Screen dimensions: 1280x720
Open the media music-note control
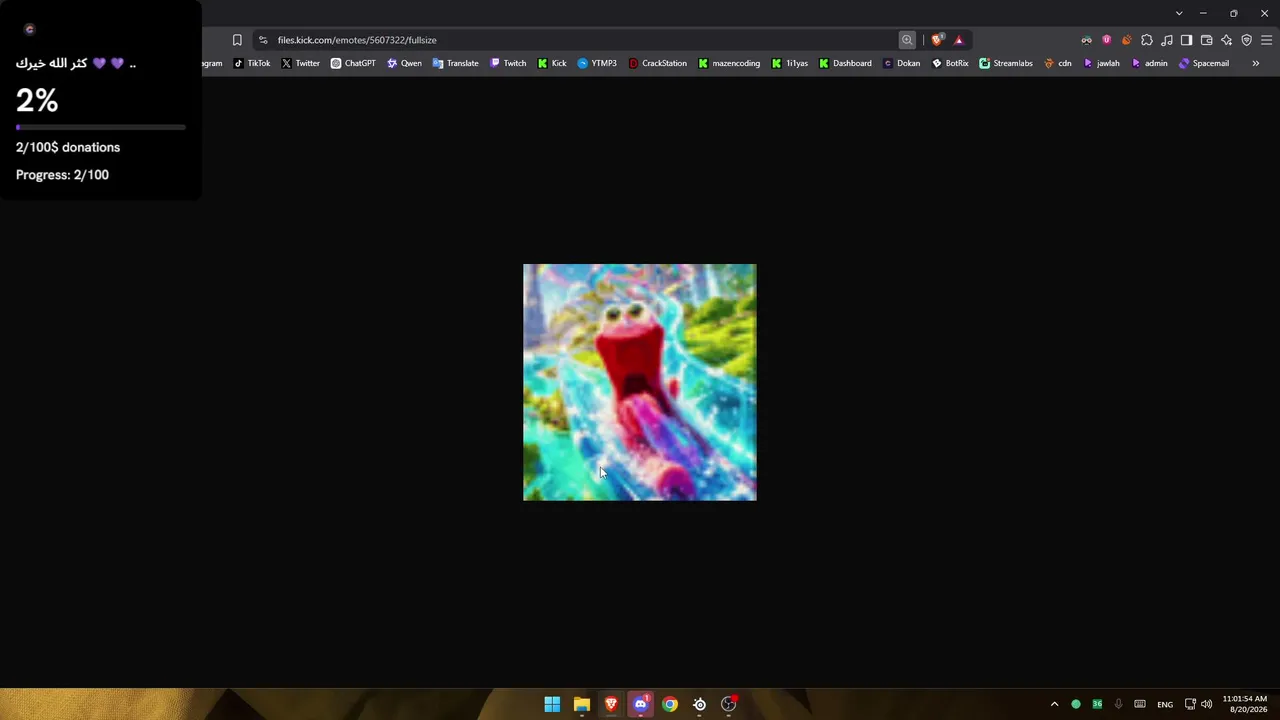(x=1167, y=40)
